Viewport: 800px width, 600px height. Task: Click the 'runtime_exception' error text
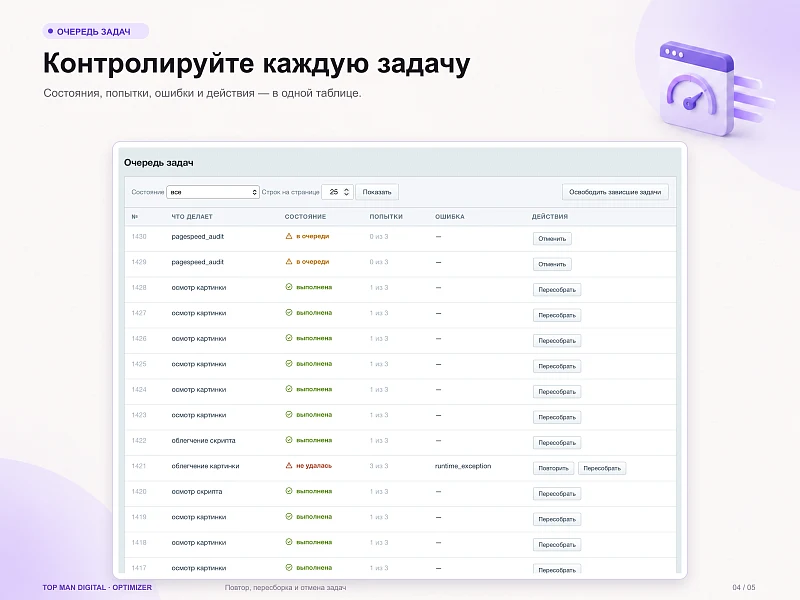point(463,466)
